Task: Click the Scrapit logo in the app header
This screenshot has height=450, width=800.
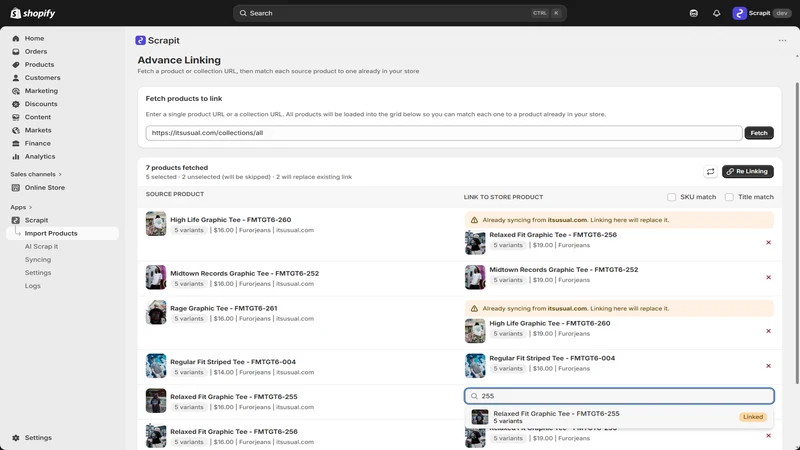Action: (x=140, y=40)
